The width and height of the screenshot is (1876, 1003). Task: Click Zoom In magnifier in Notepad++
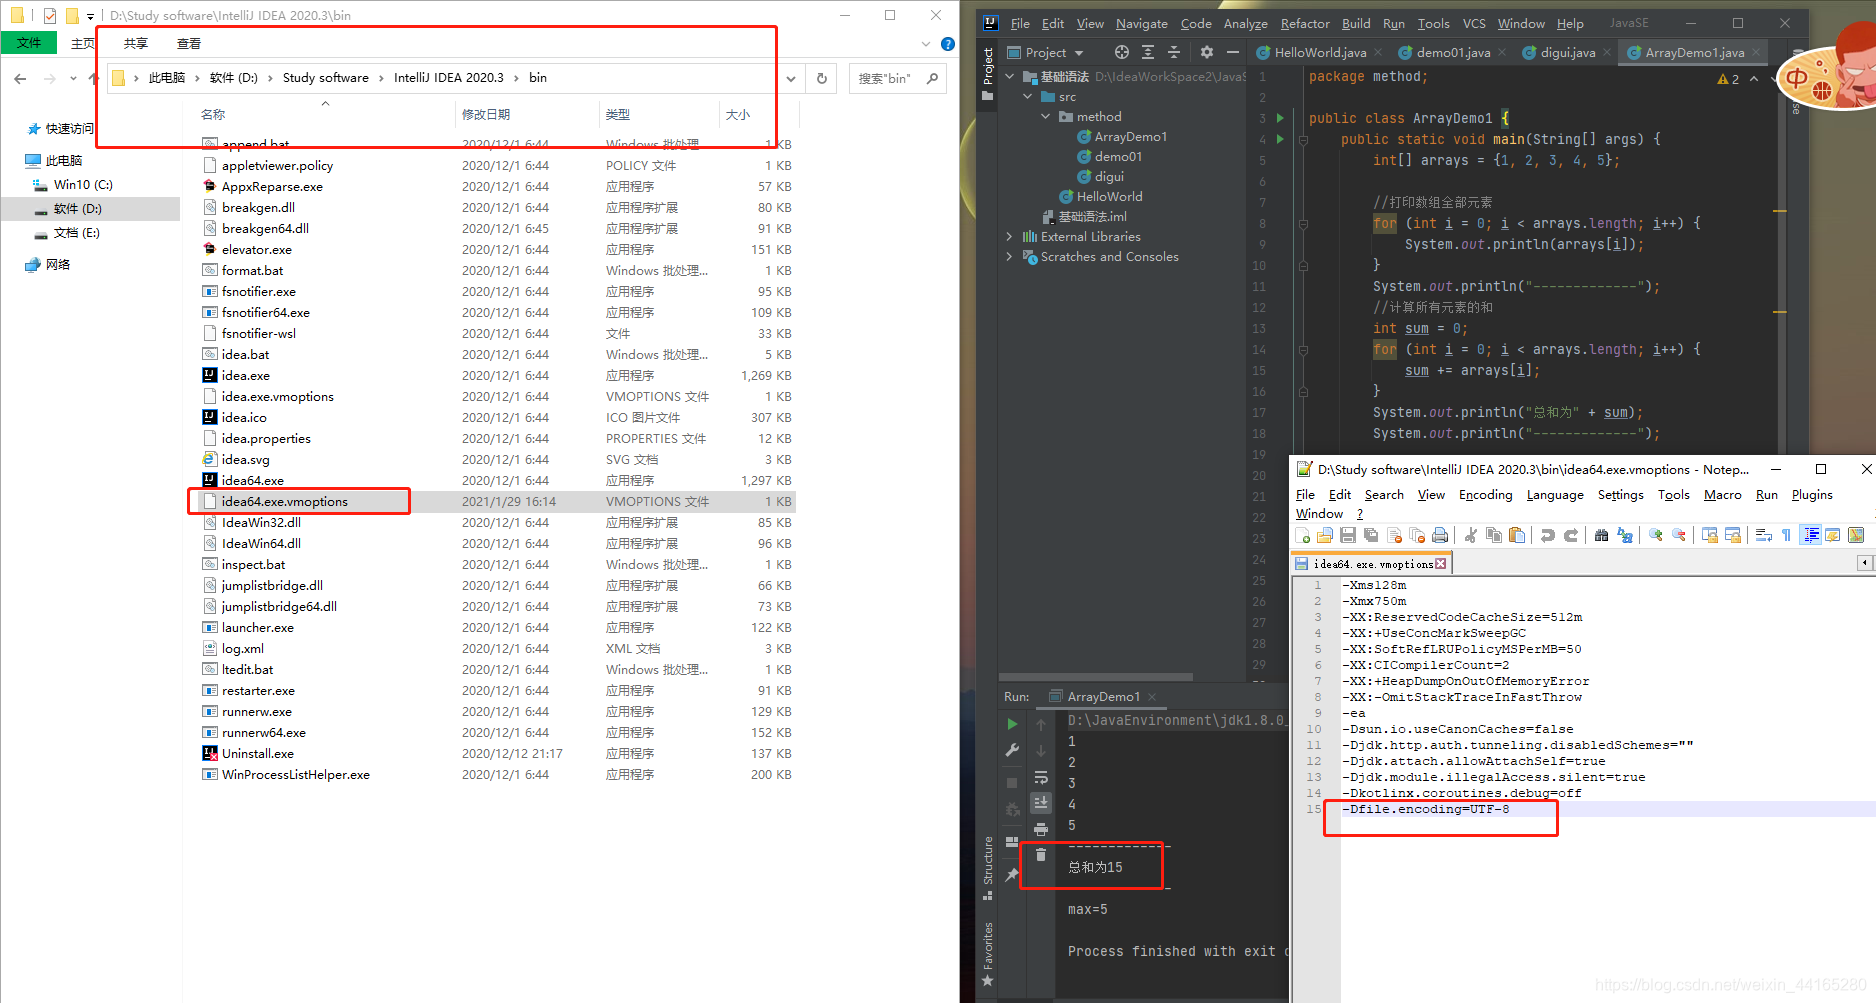1656,536
